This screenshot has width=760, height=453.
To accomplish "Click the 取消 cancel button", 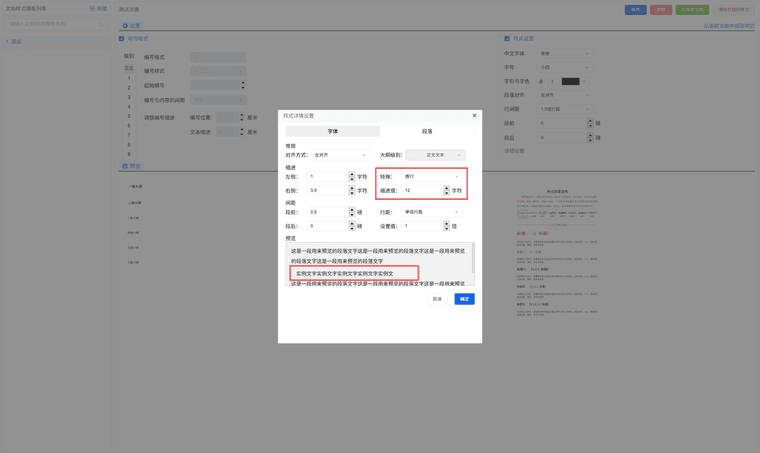I will click(437, 299).
